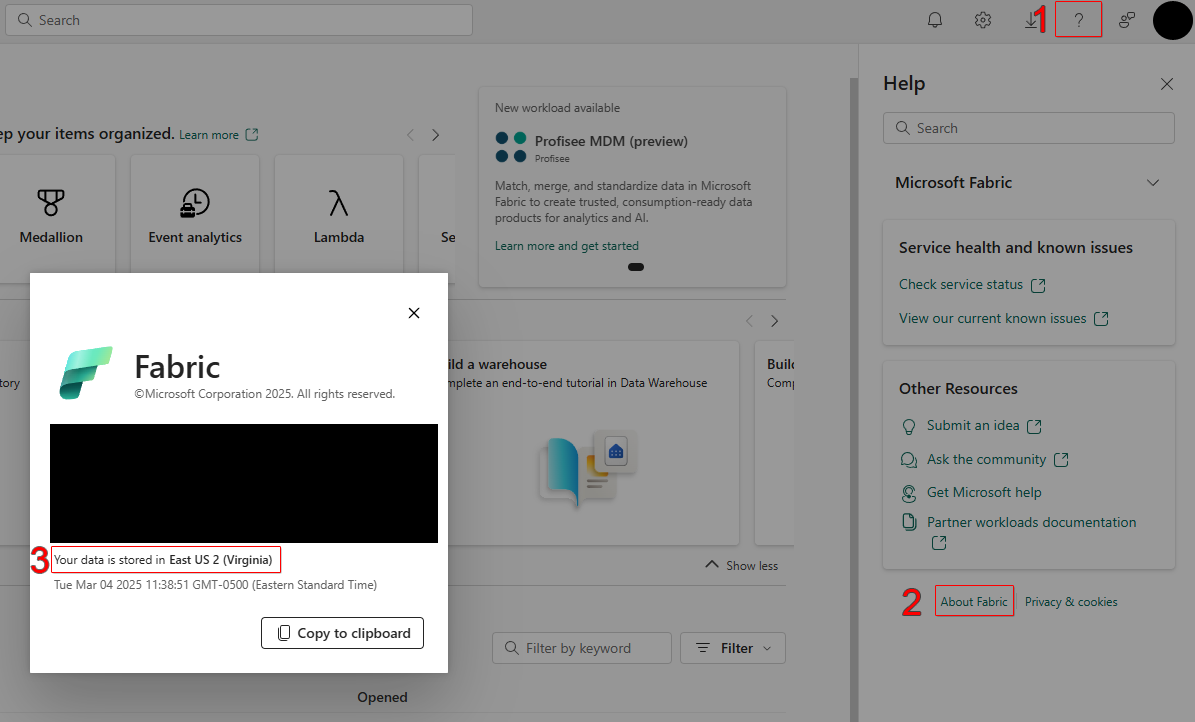The image size is (1195, 722).
Task: Click the Privacy & cookies link
Action: (x=1071, y=602)
